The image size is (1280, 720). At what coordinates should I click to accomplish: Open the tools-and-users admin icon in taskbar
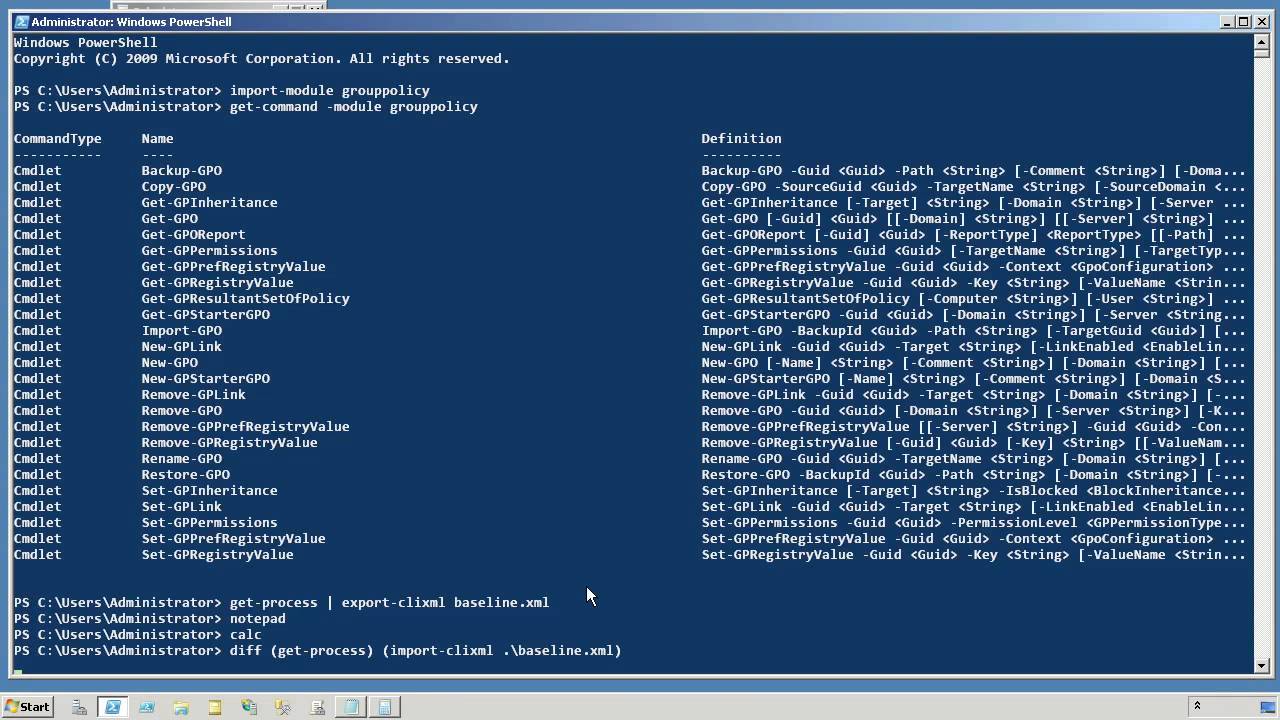(283, 707)
